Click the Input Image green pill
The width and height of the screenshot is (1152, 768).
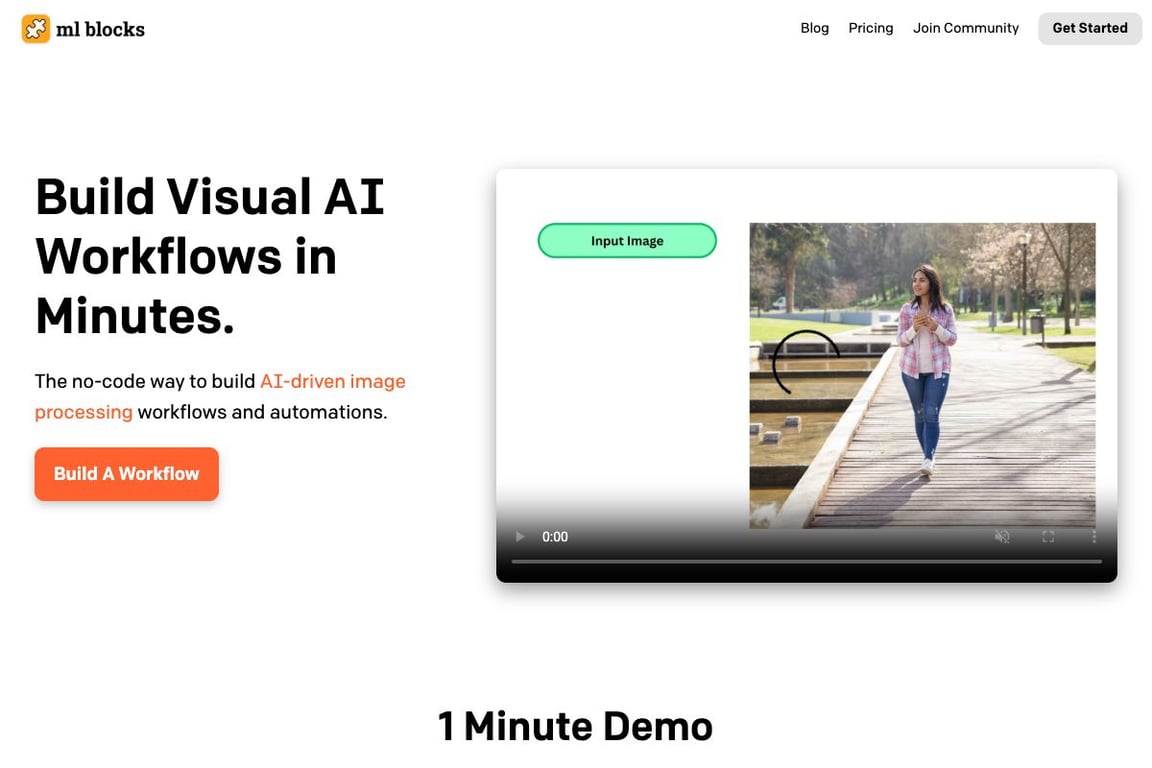click(627, 240)
